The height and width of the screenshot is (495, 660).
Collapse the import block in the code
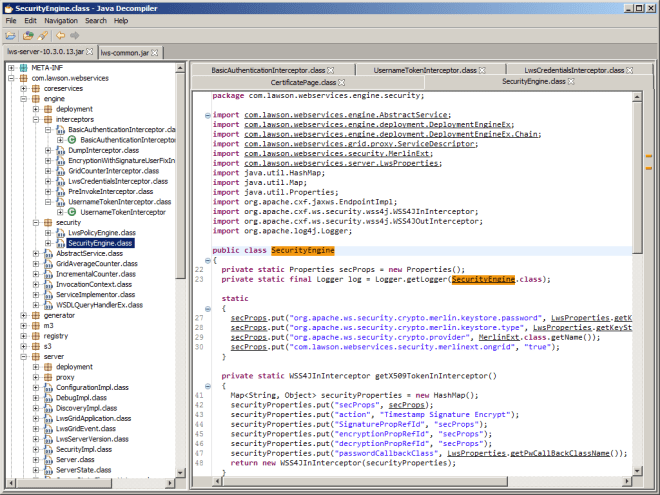click(x=207, y=116)
